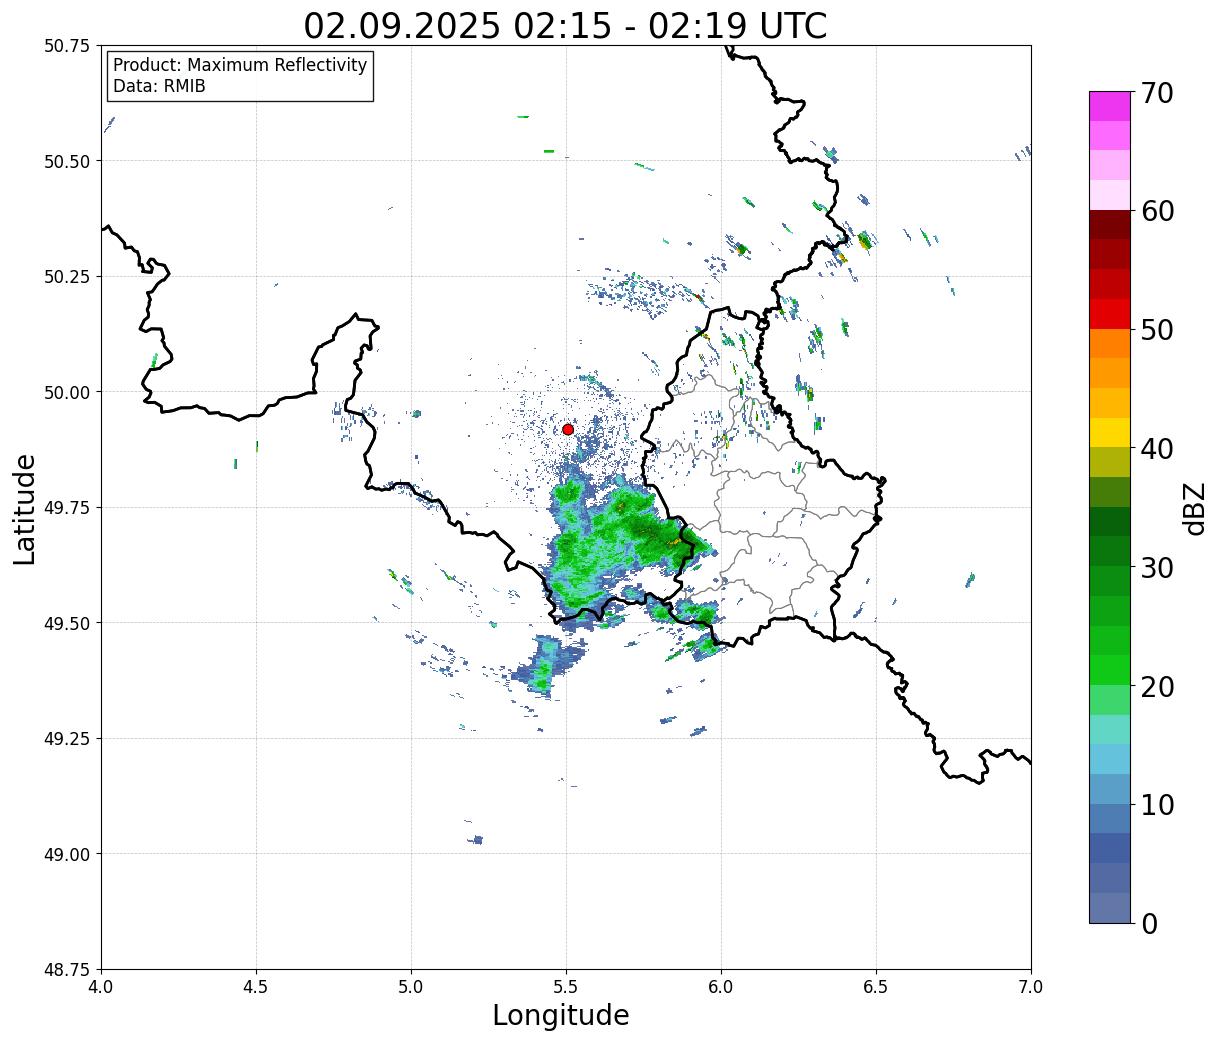Click the yellow colorbar swatch above 40
The image size is (1219, 1040).
(x=1110, y=432)
